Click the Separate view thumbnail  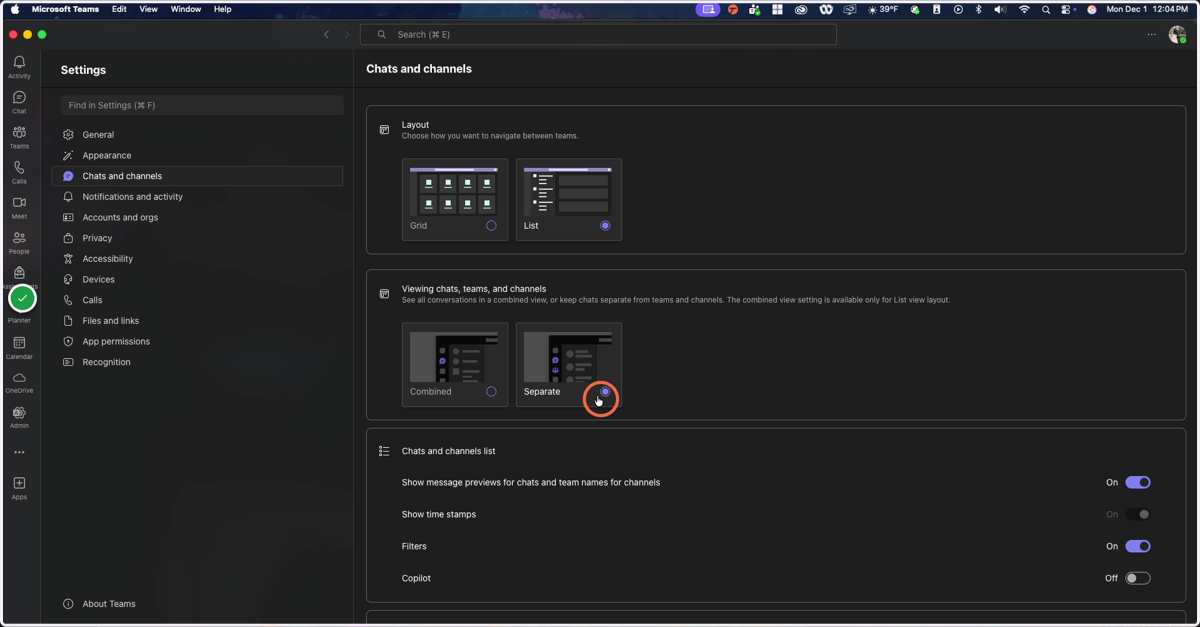(568, 357)
